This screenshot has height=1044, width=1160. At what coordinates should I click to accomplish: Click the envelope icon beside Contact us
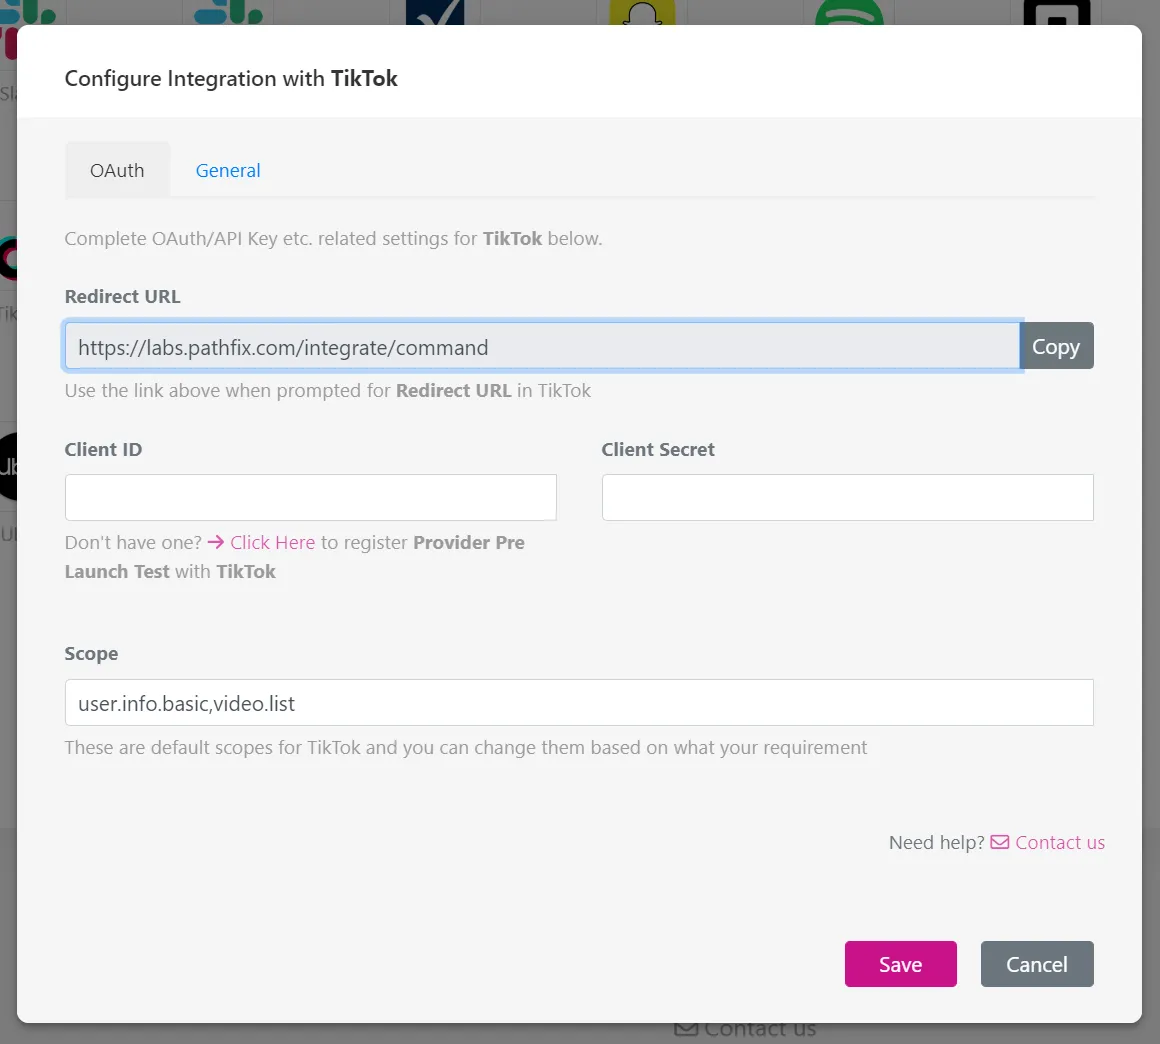999,842
